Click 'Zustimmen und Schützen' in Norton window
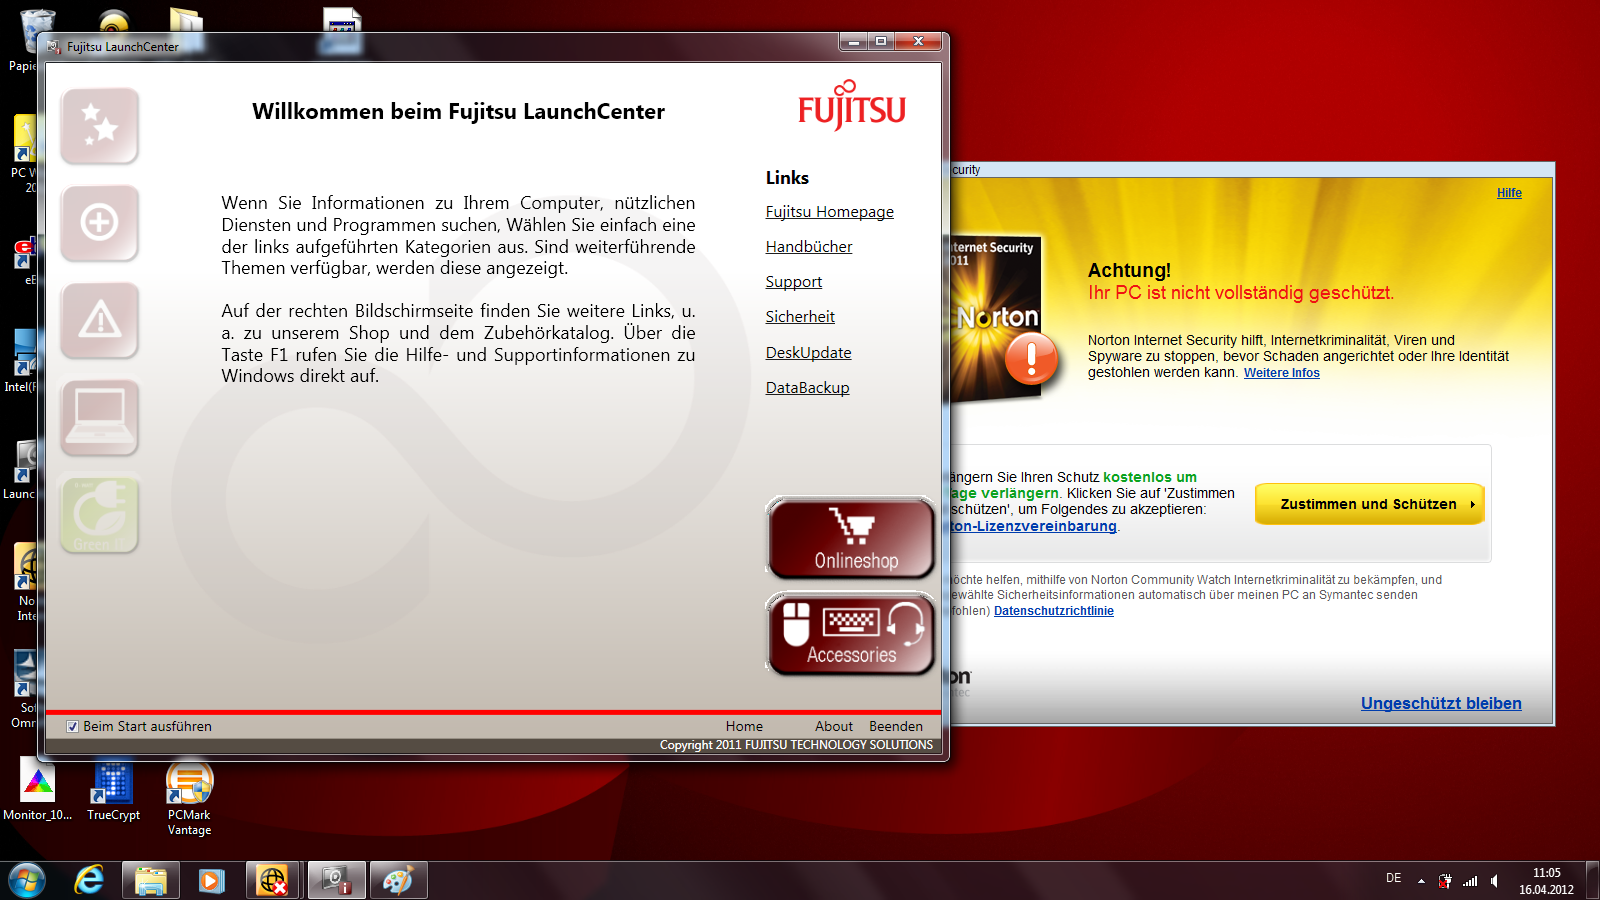 click(1369, 504)
